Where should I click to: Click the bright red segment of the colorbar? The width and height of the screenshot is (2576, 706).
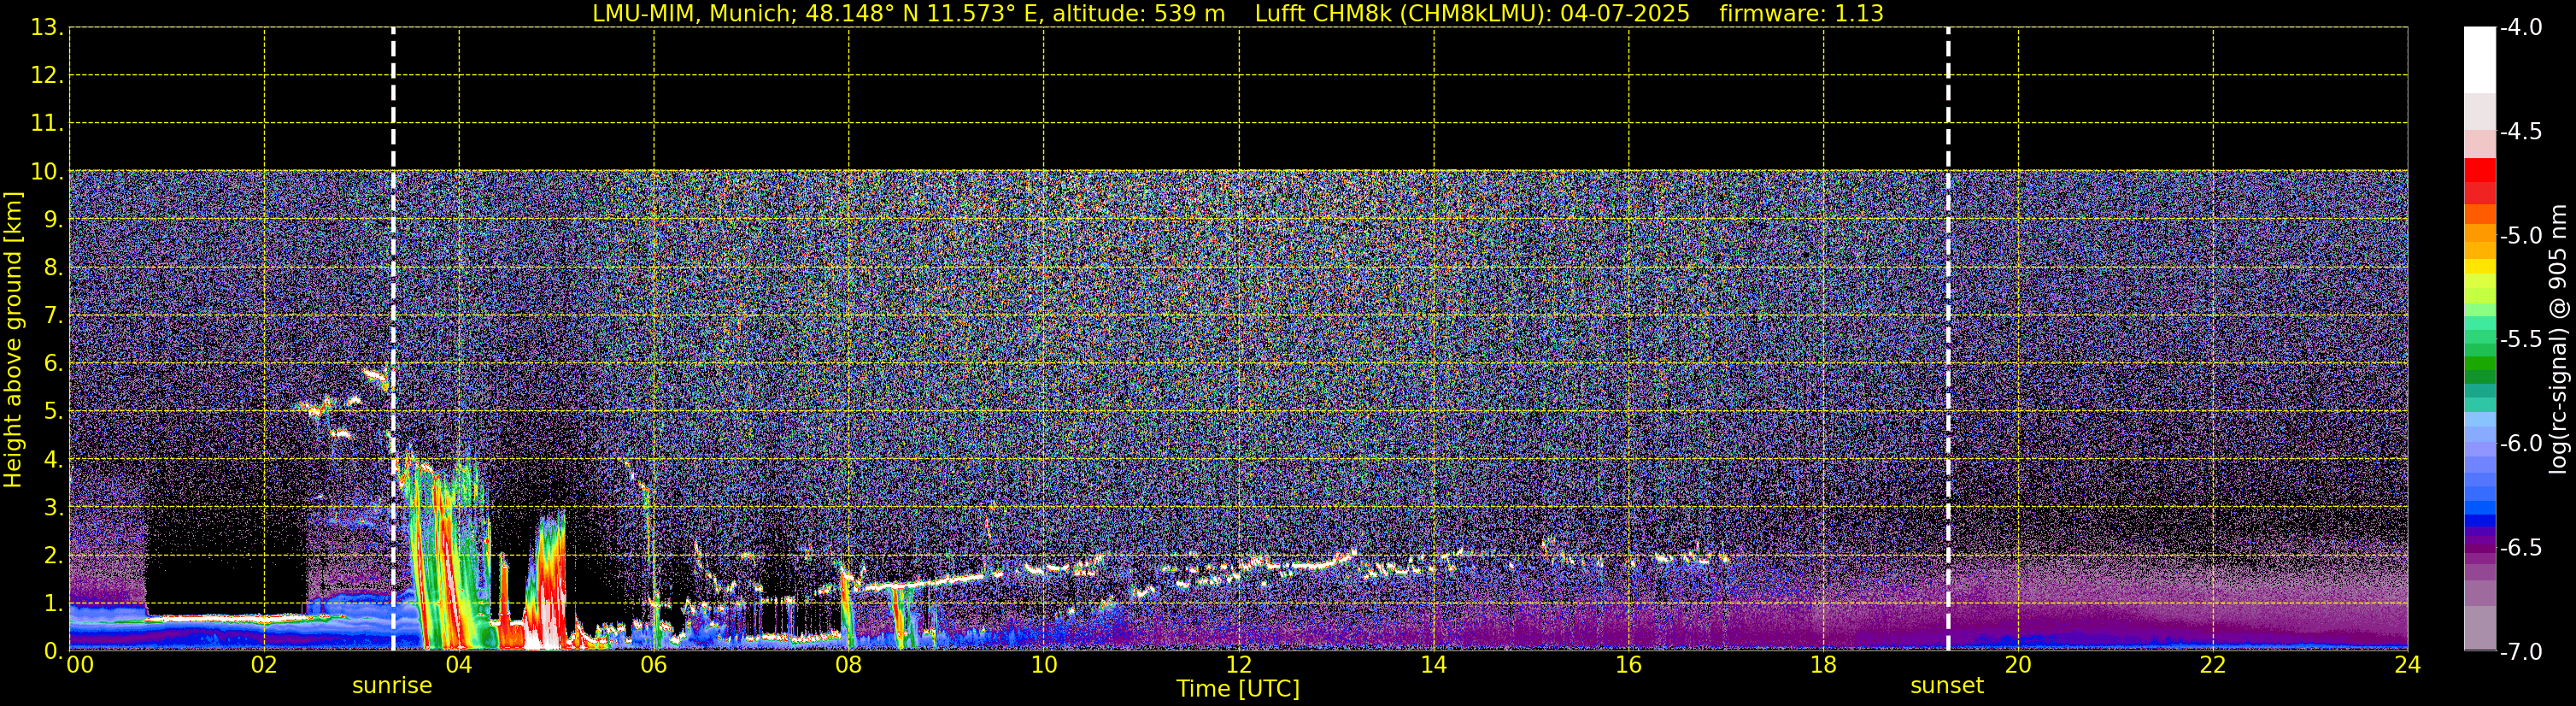pos(2479,170)
